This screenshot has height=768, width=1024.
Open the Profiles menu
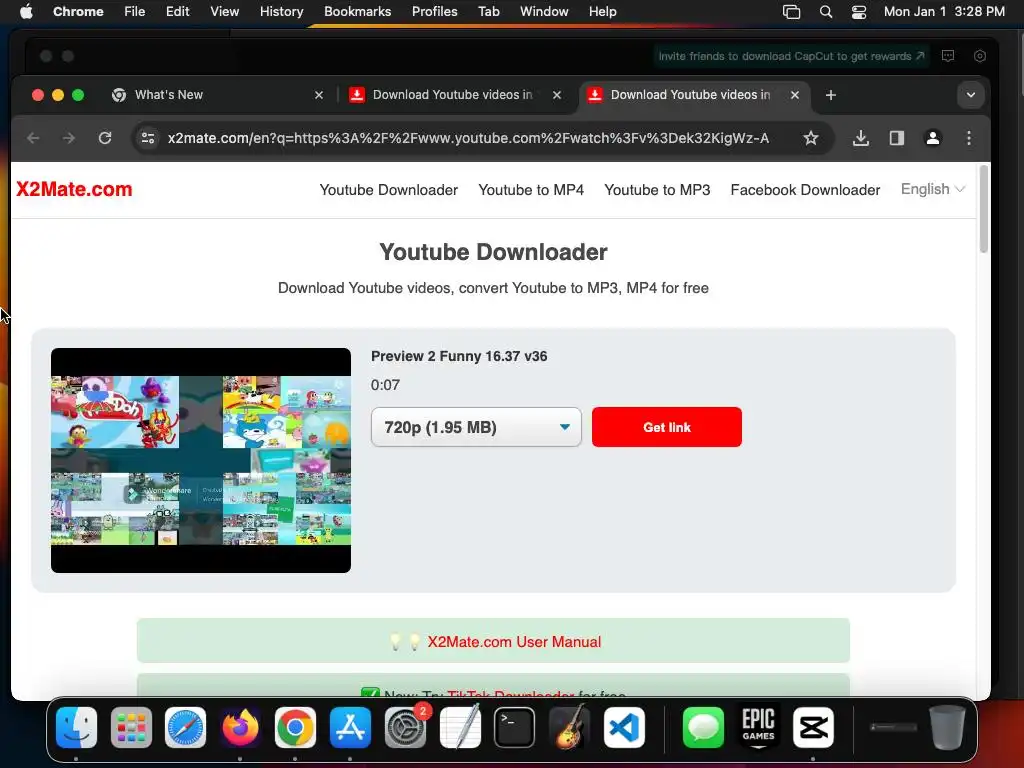(434, 12)
